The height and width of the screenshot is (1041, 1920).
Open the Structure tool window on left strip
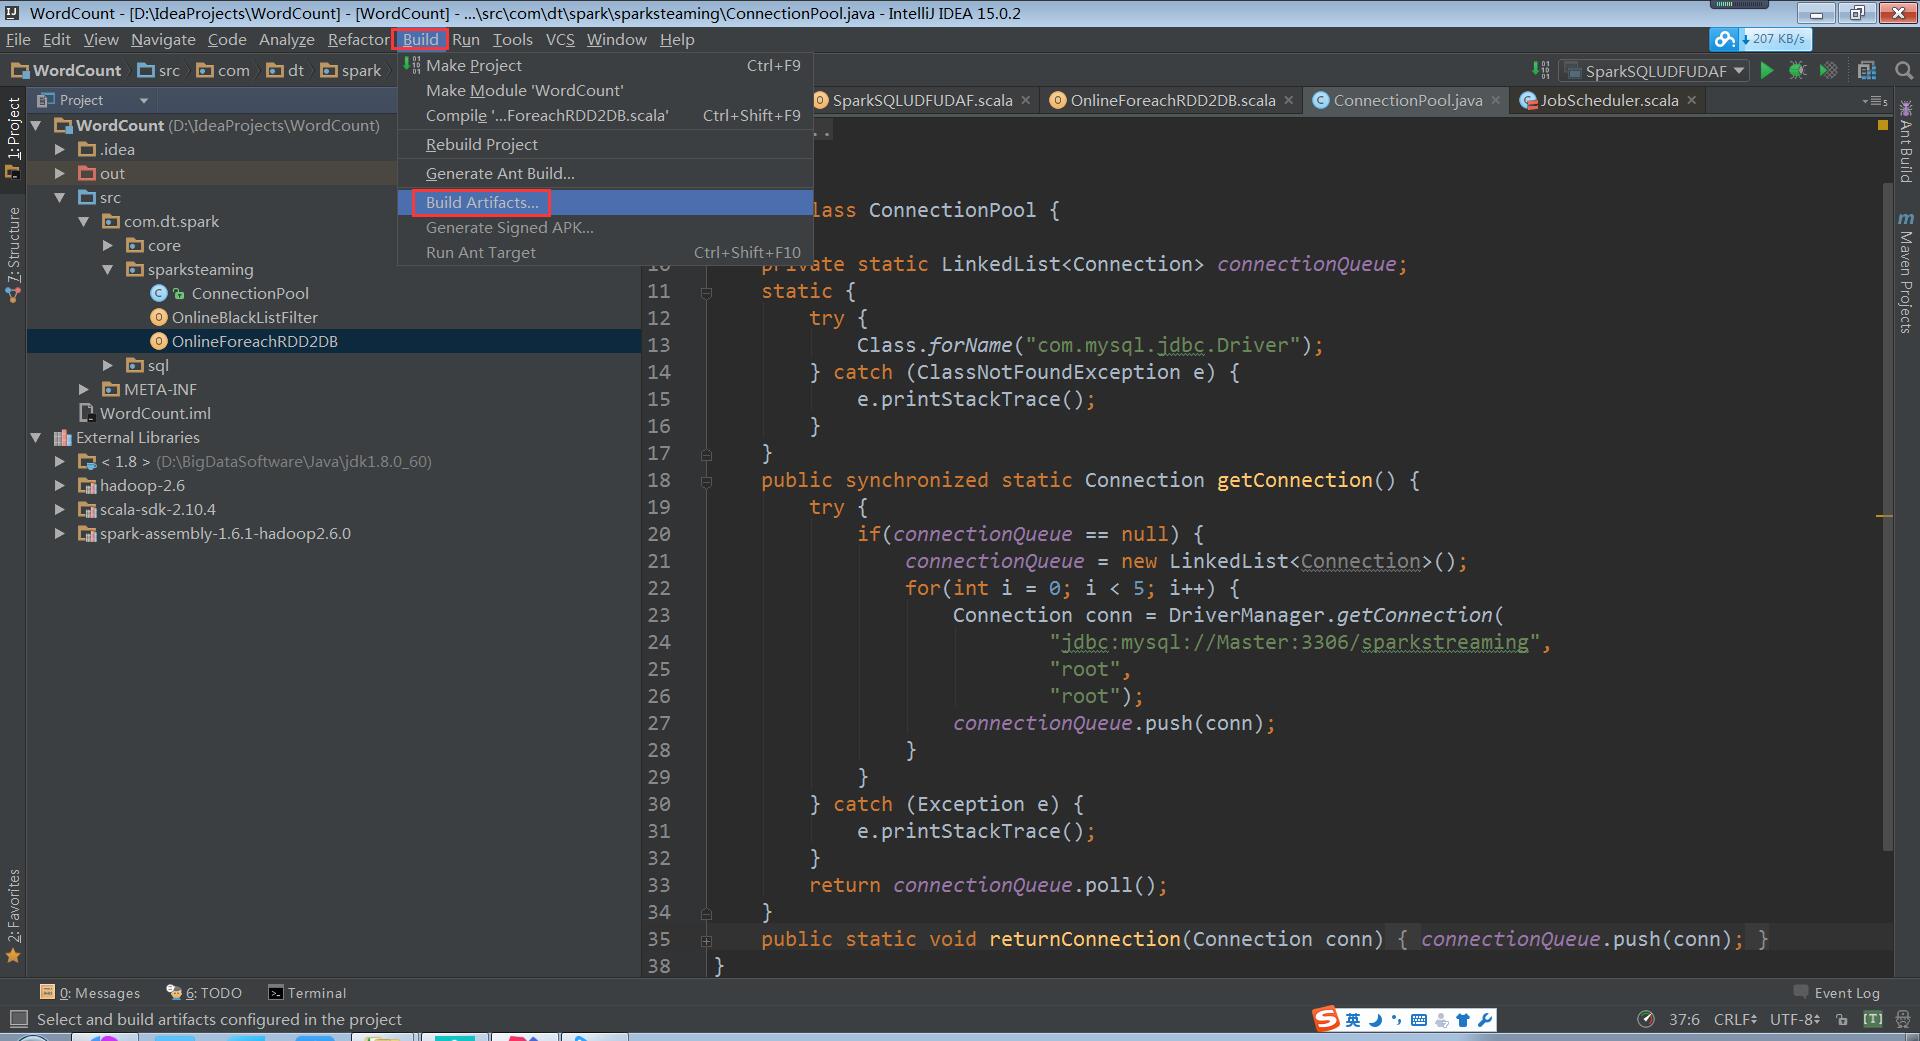[x=13, y=255]
